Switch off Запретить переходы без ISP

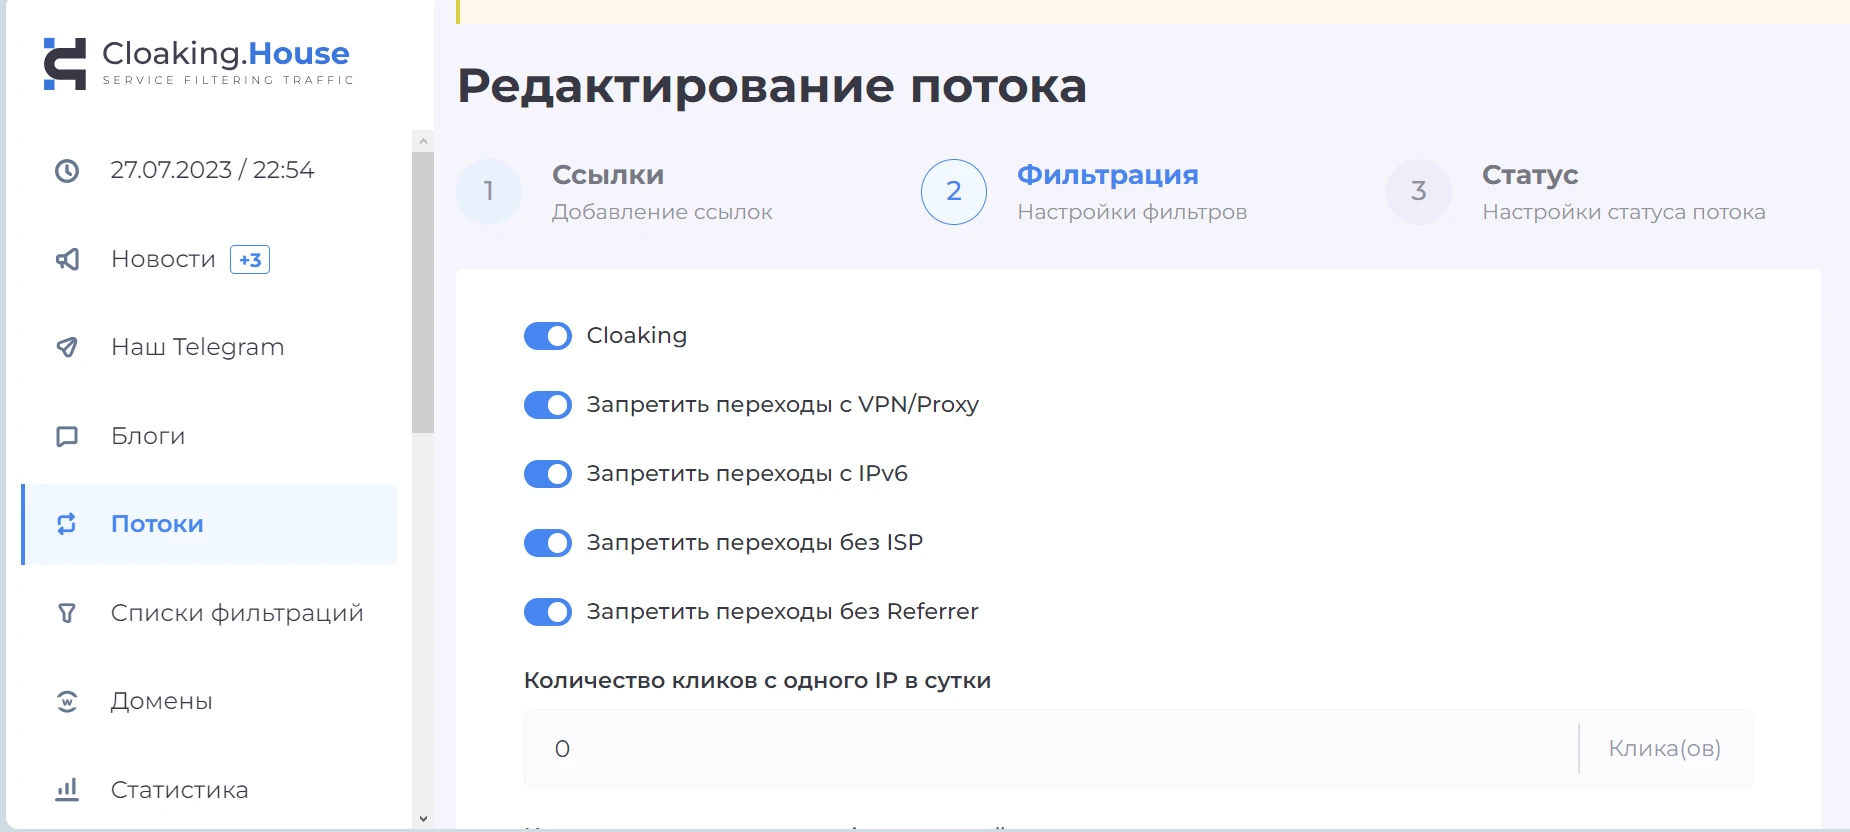[548, 543]
